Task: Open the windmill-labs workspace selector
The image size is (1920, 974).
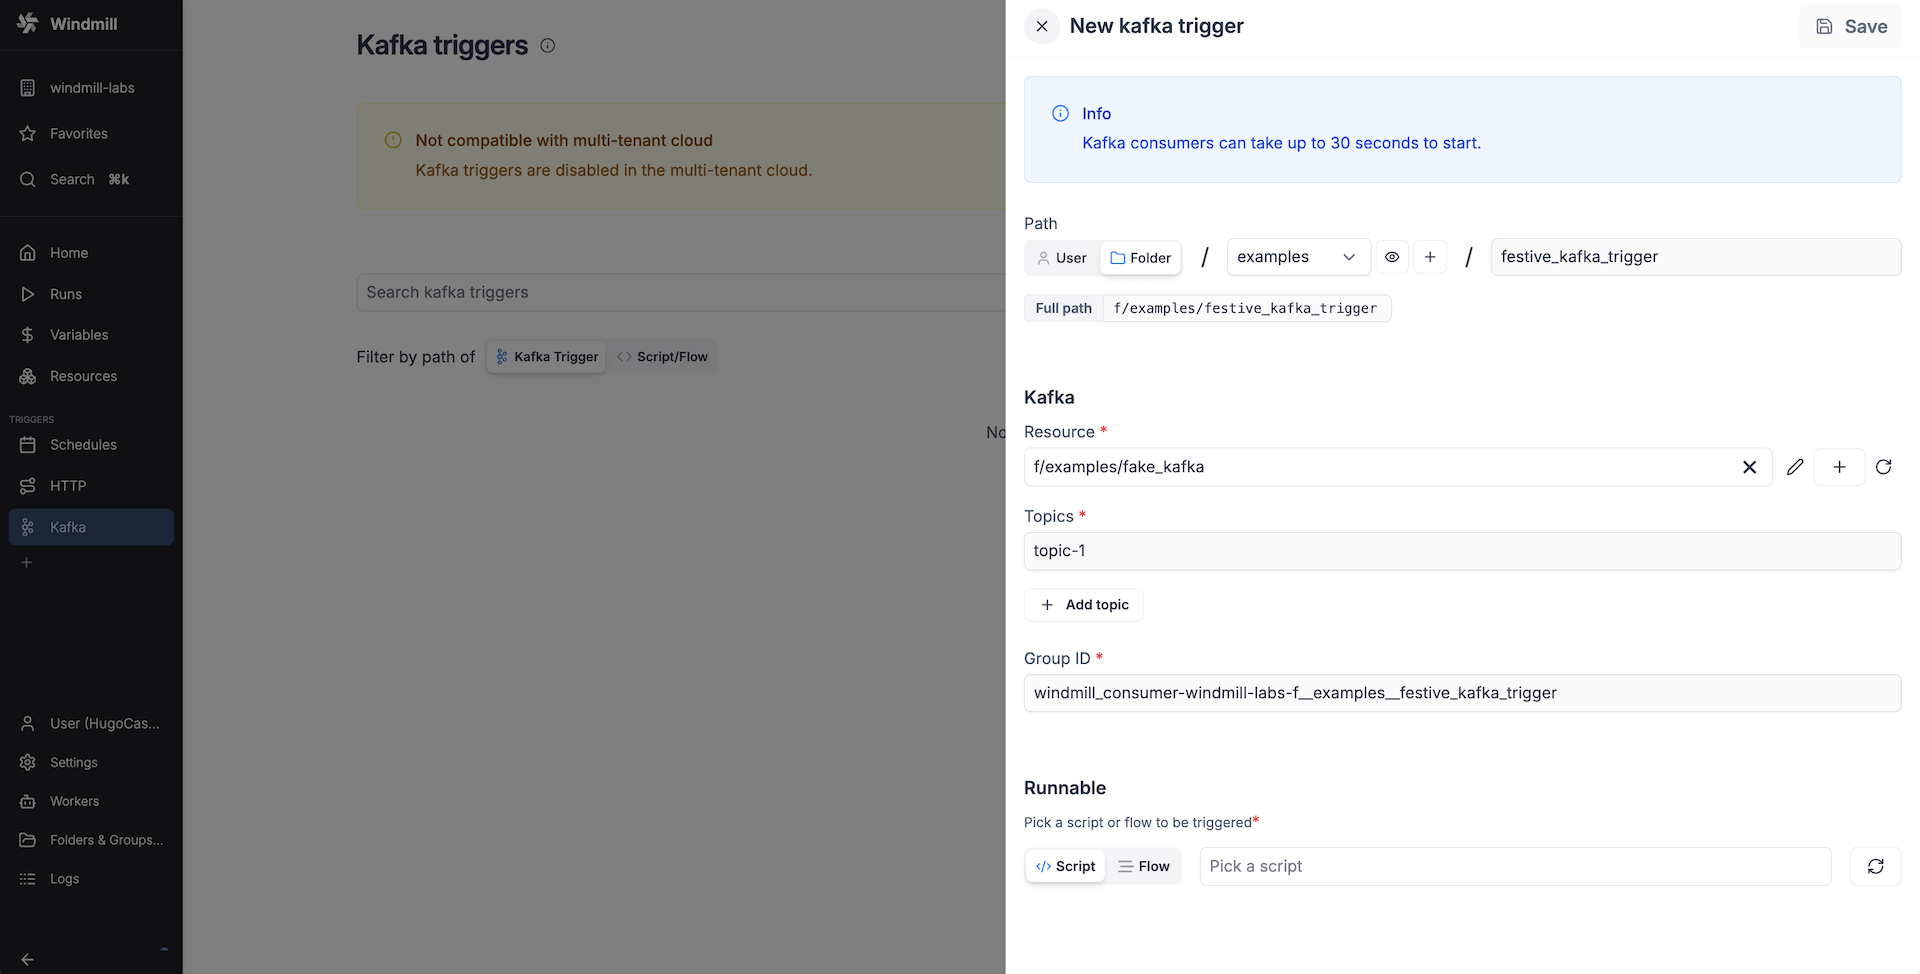Action: (91, 87)
